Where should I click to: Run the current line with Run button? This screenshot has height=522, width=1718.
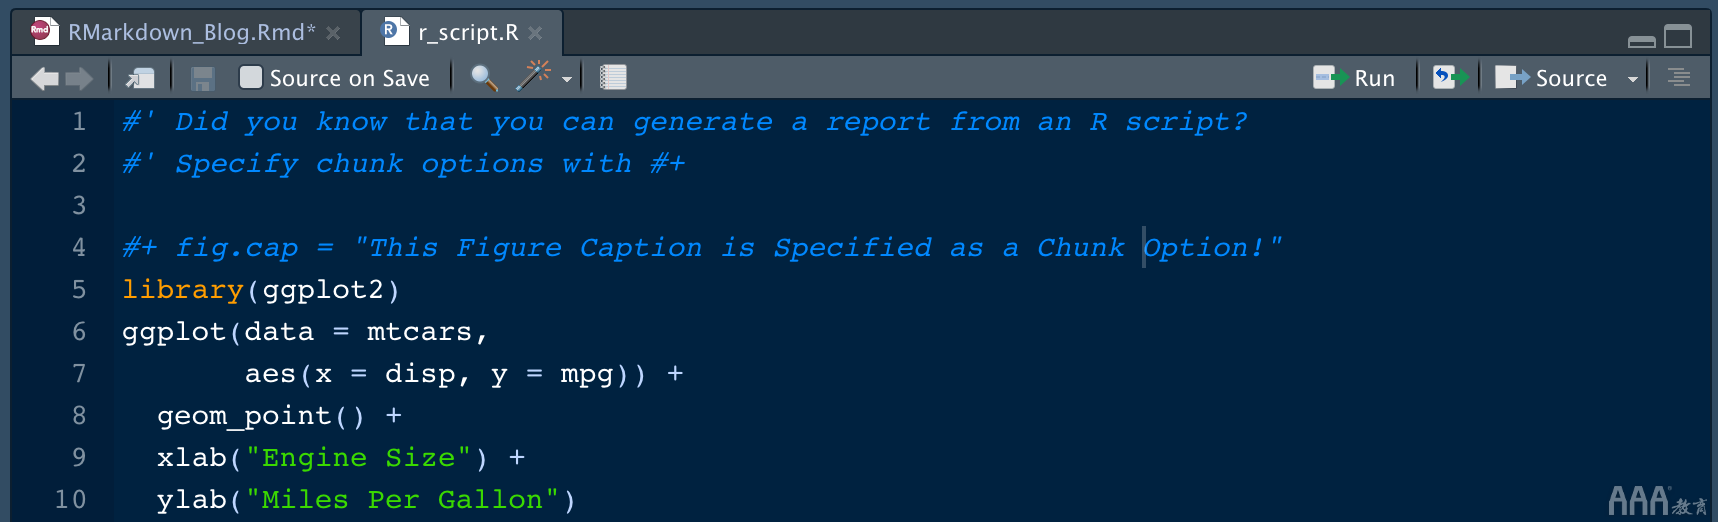(1355, 78)
